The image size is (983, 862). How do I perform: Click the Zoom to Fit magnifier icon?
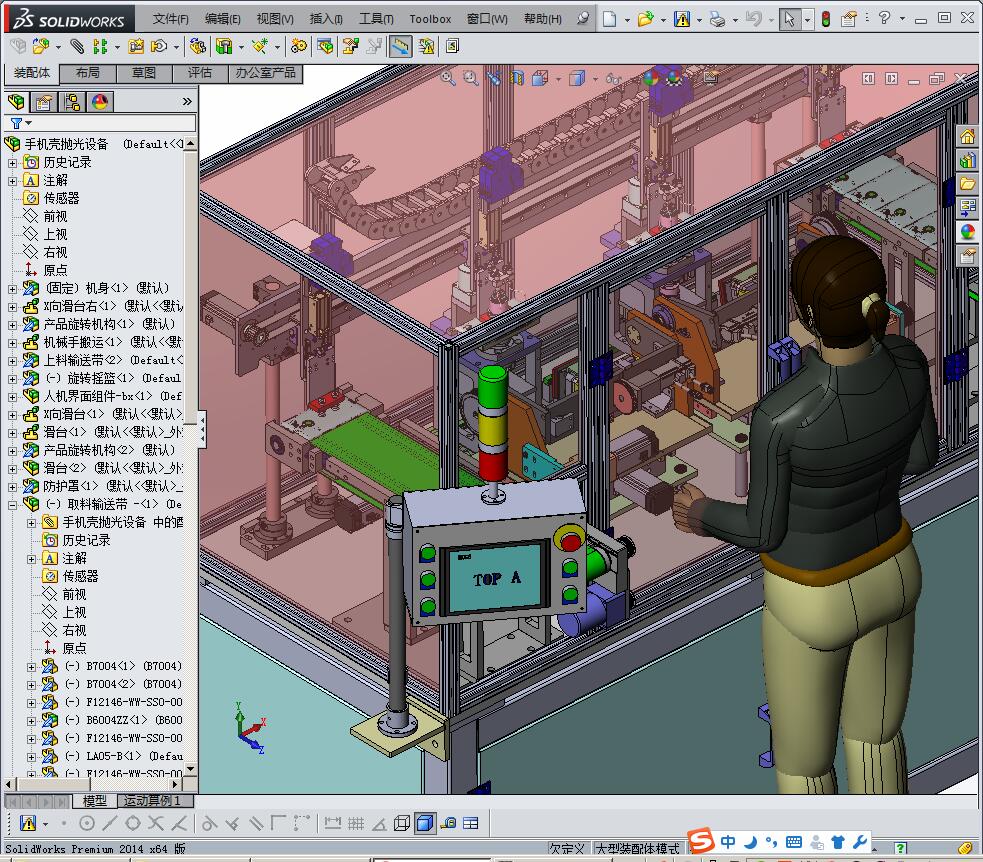click(448, 78)
